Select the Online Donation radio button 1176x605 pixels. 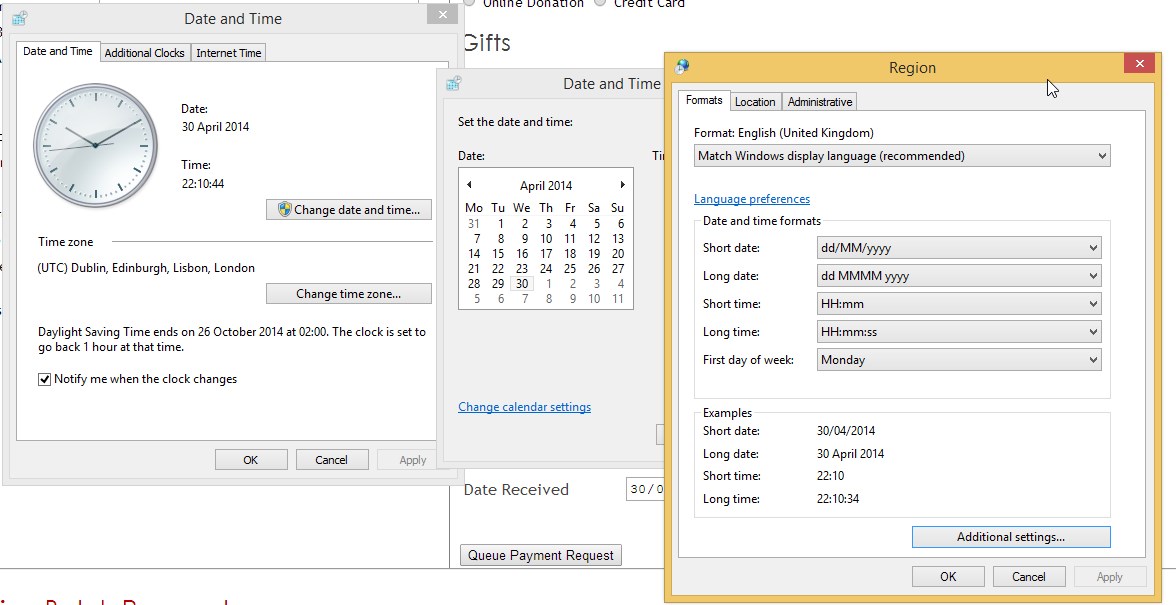tap(470, 3)
